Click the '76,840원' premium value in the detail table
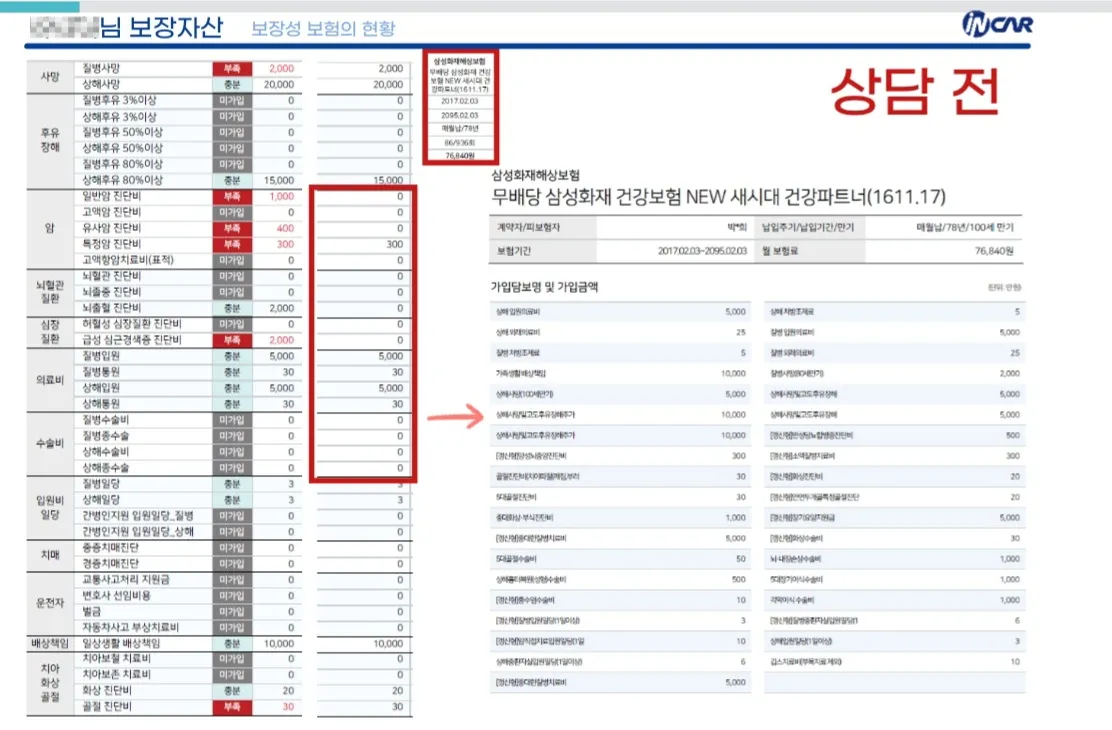Image resolution: width=1112 pixels, height=730 pixels. pos(994,251)
